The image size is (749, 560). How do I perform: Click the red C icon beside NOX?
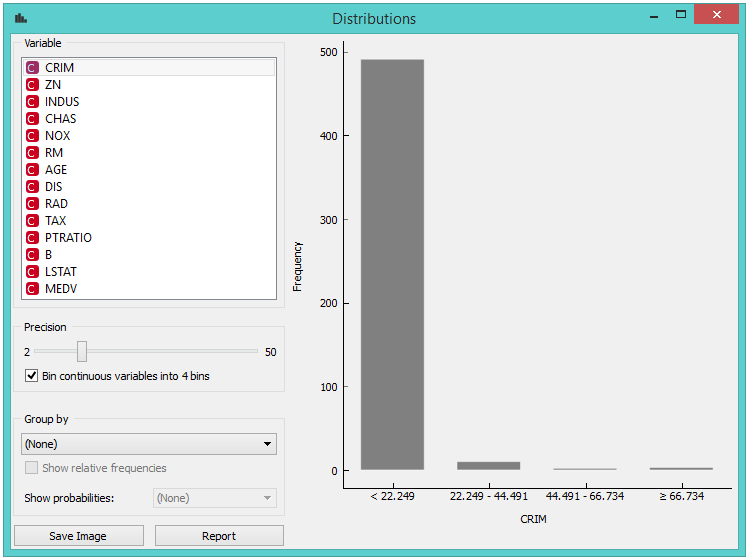(32, 136)
